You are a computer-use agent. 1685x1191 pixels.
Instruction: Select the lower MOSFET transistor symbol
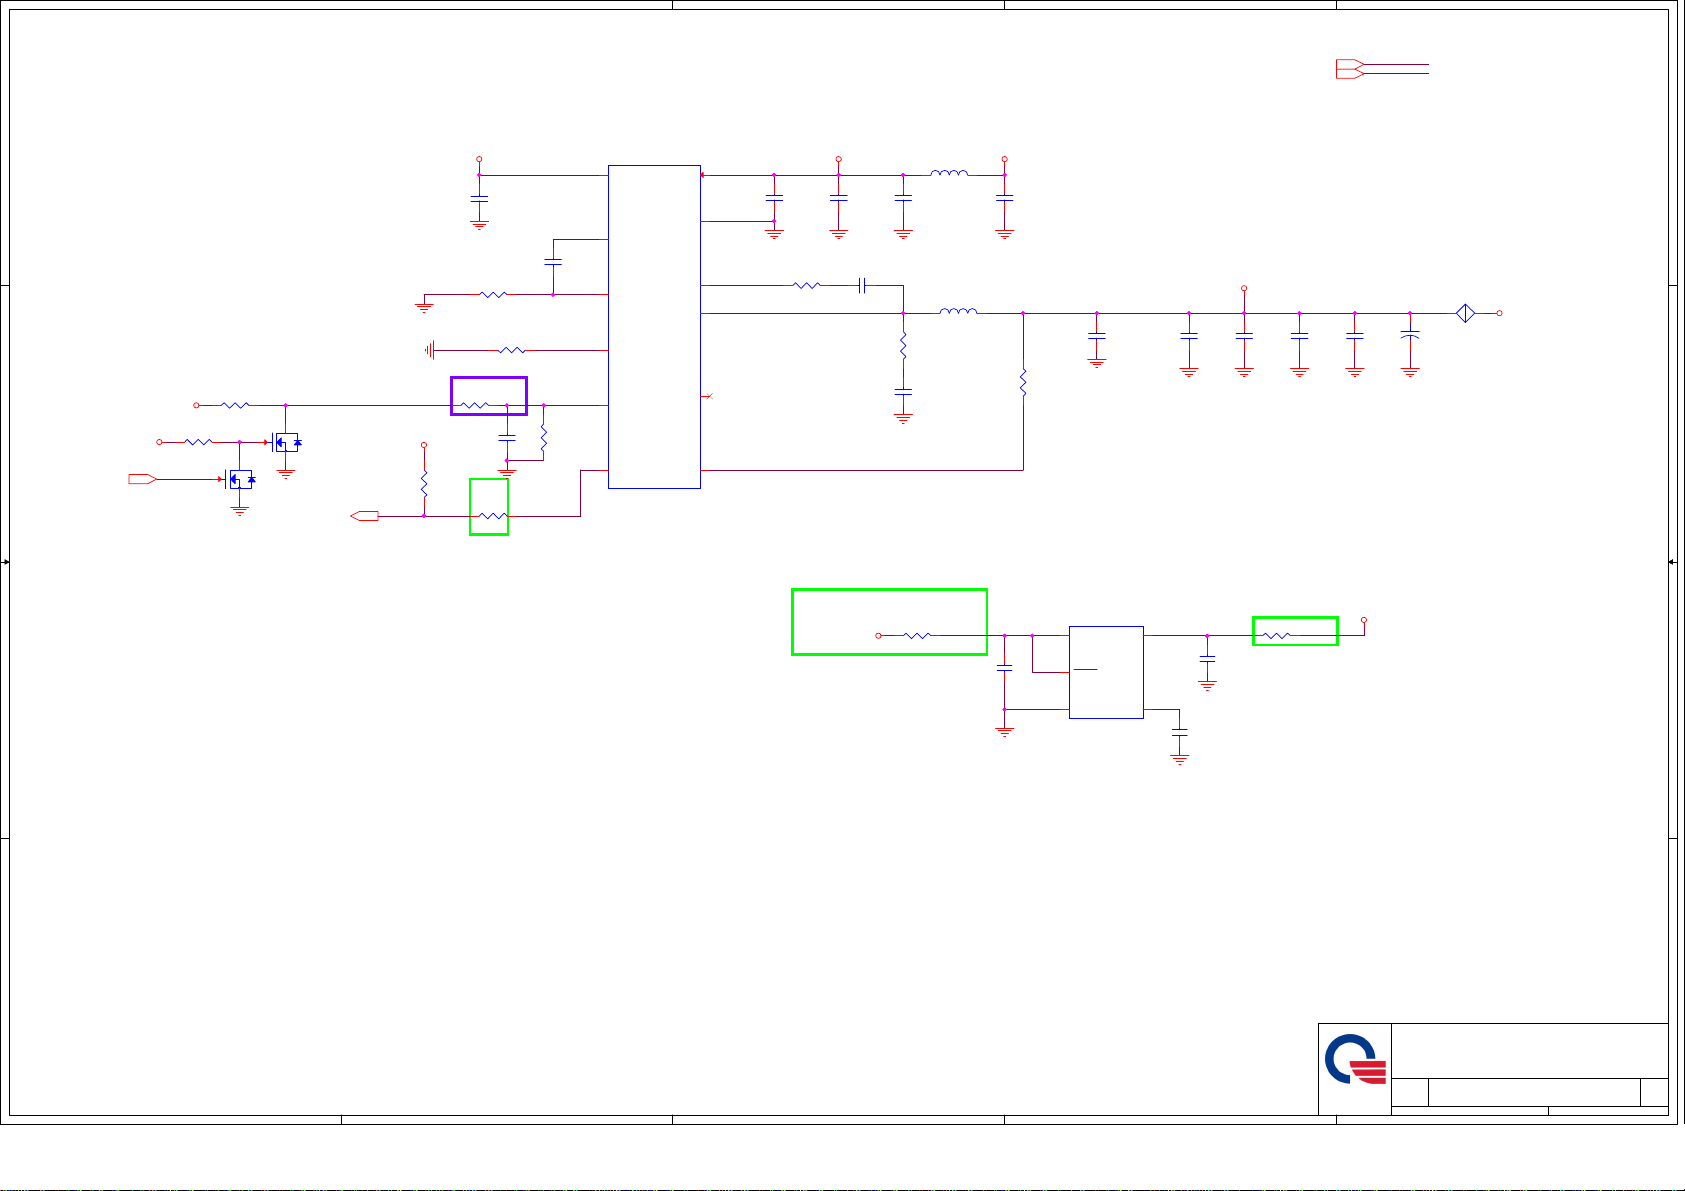click(x=240, y=479)
